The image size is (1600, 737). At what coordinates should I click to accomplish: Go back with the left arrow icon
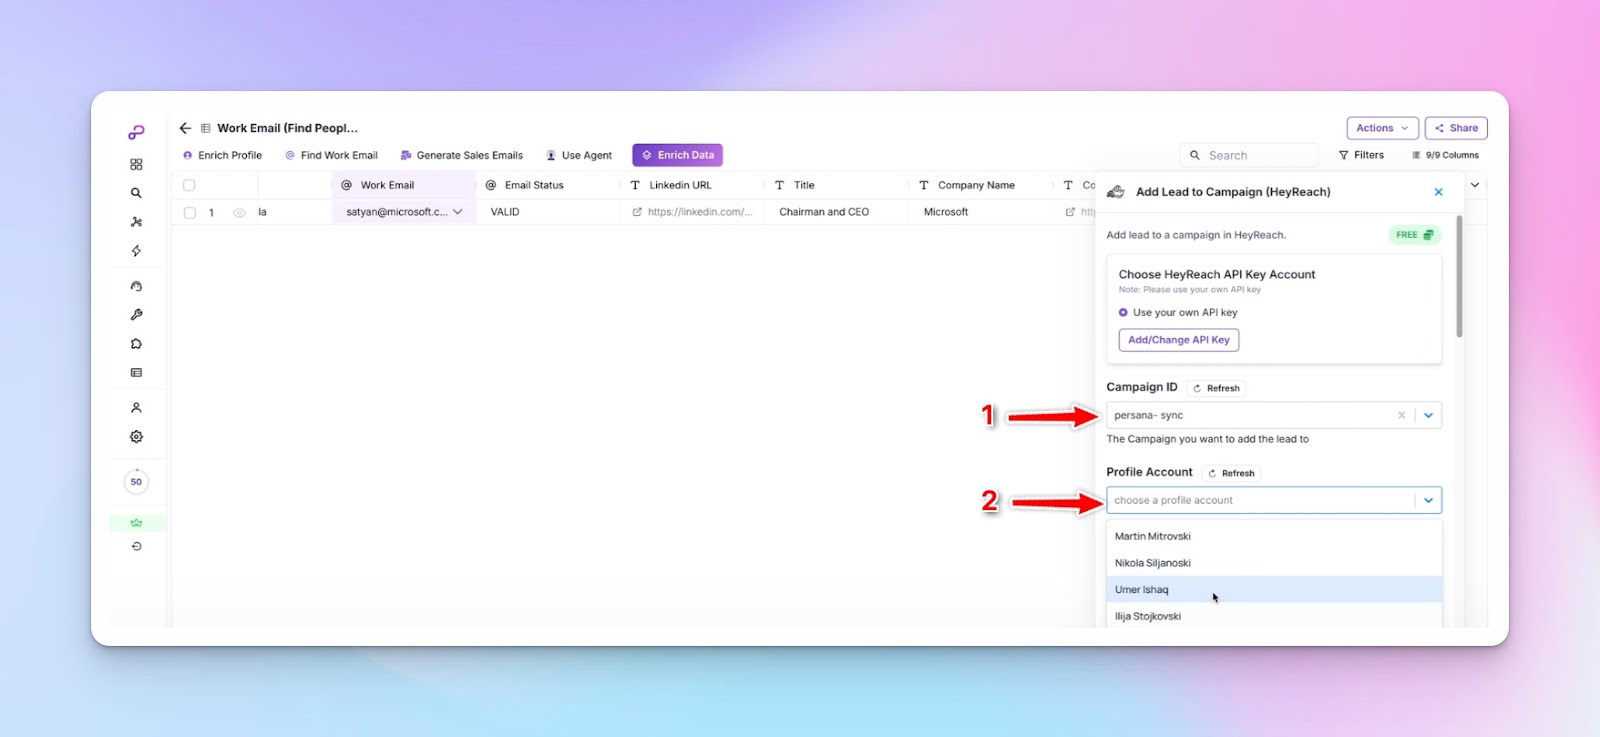[185, 128]
